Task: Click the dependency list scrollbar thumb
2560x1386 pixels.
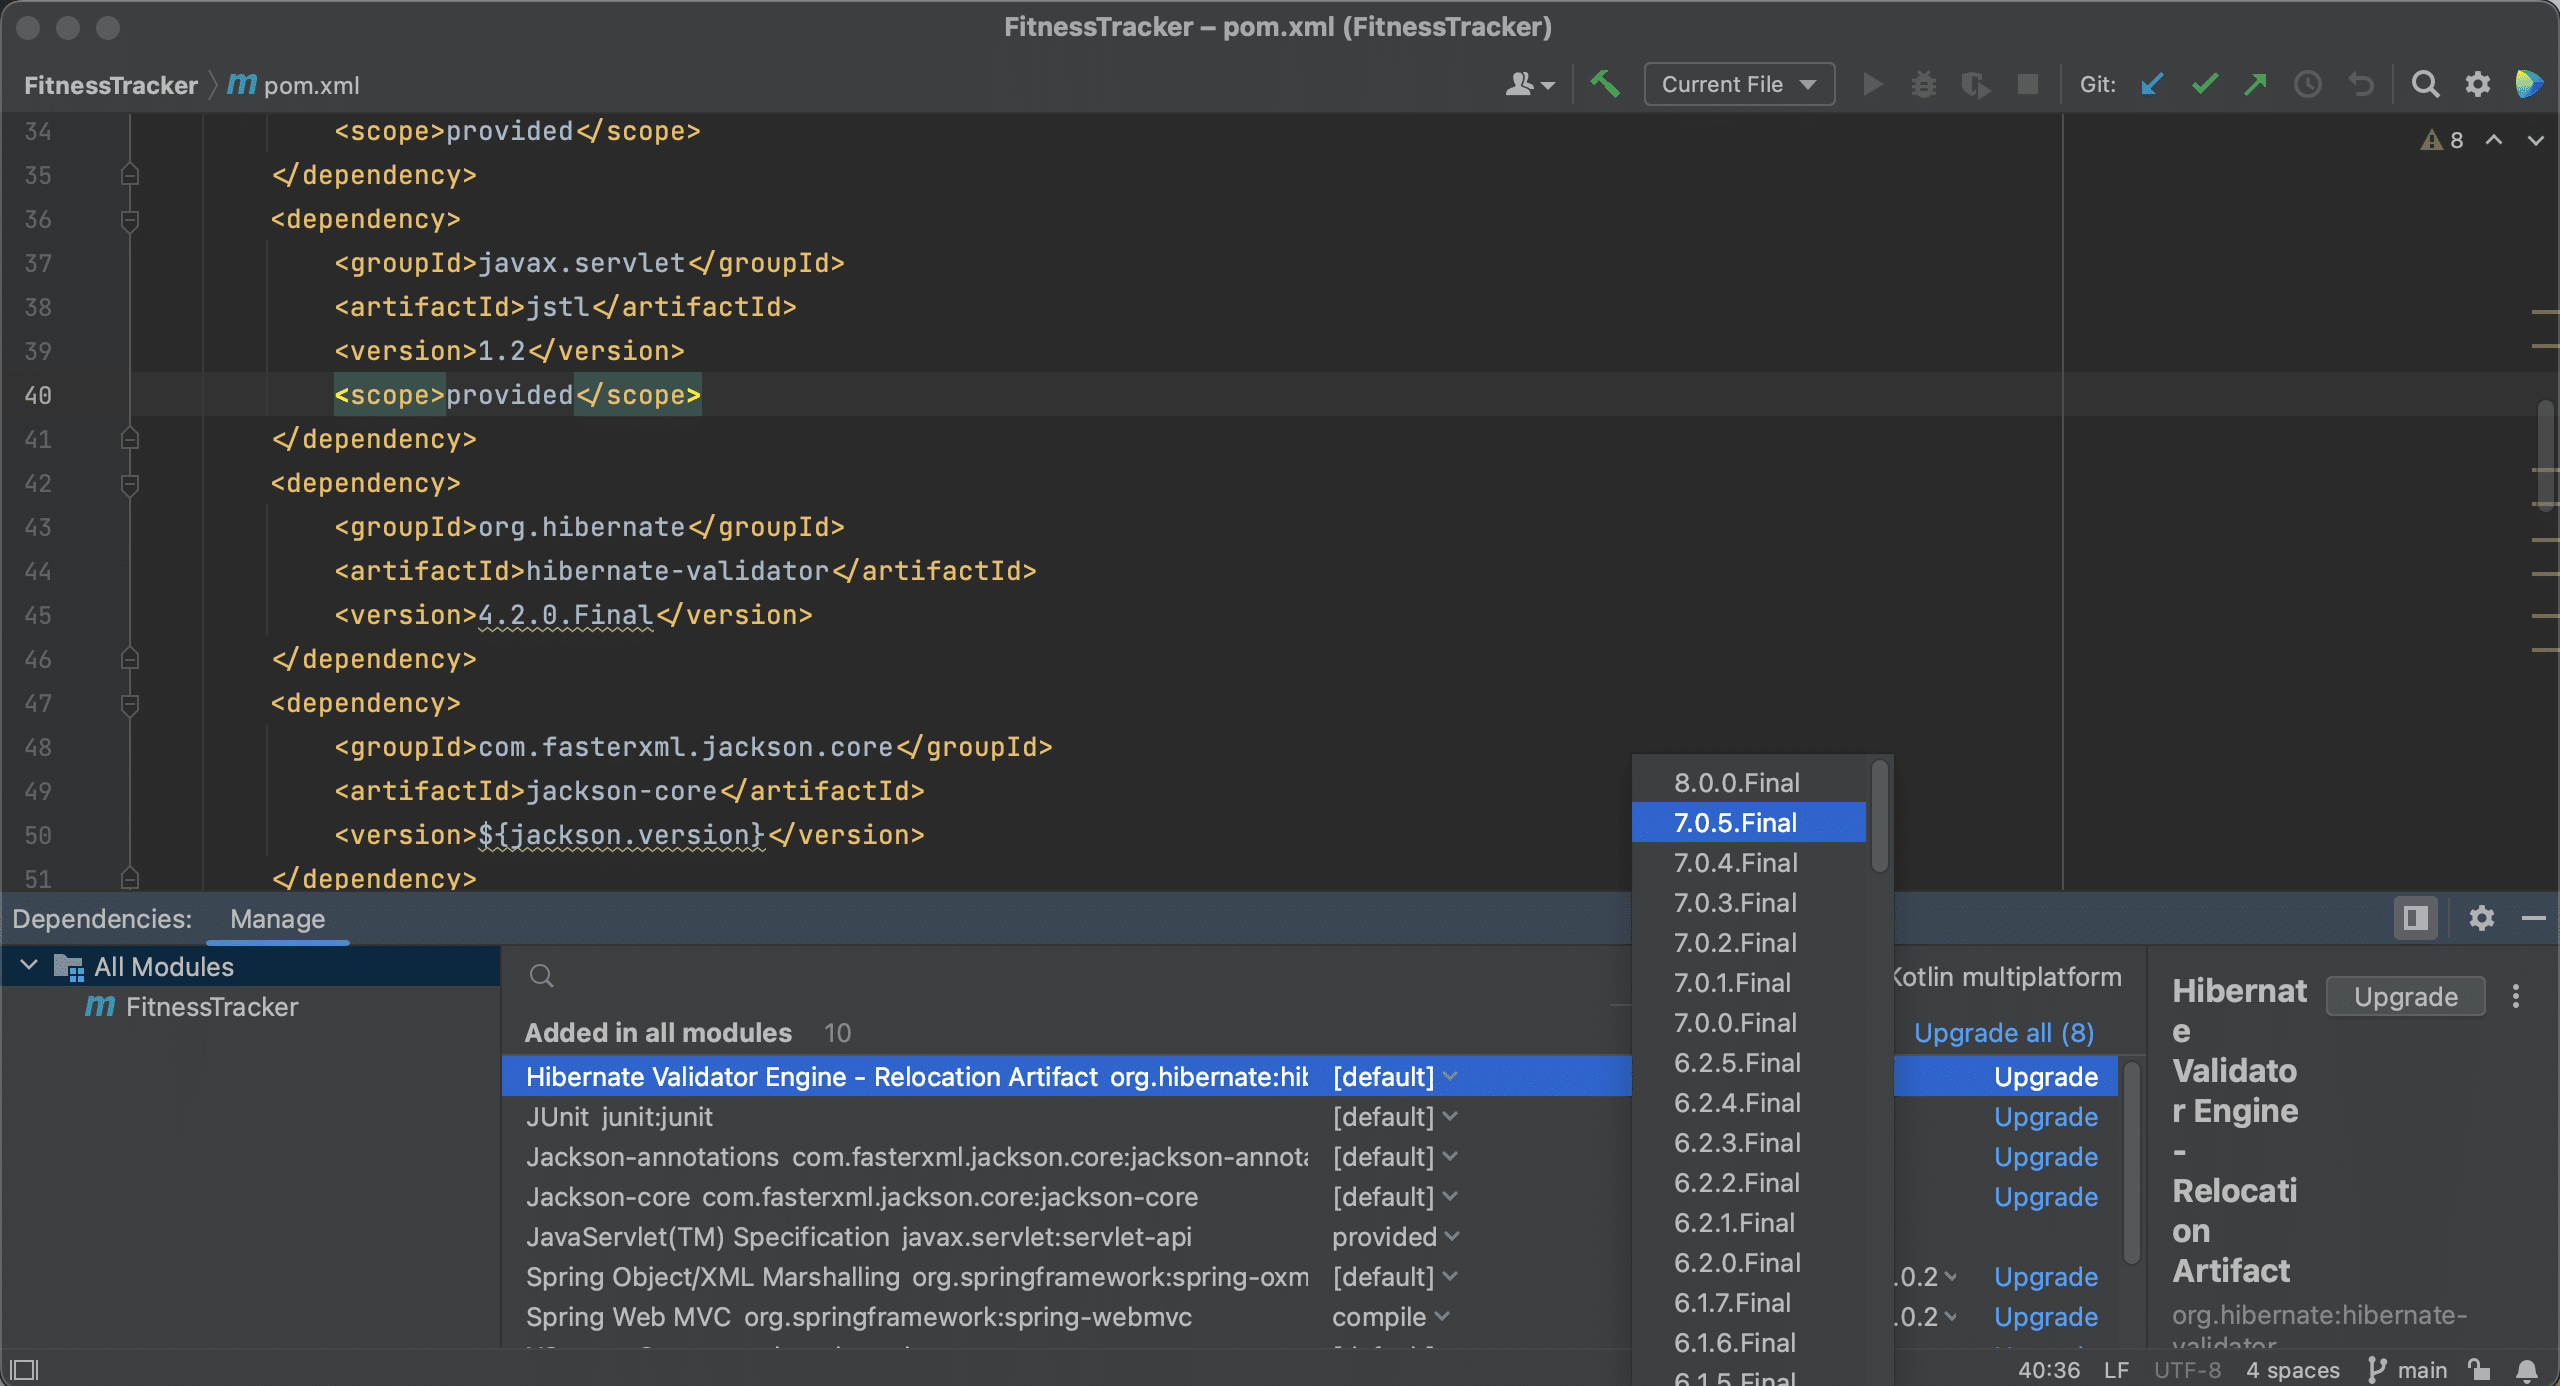Action: 2131,1162
